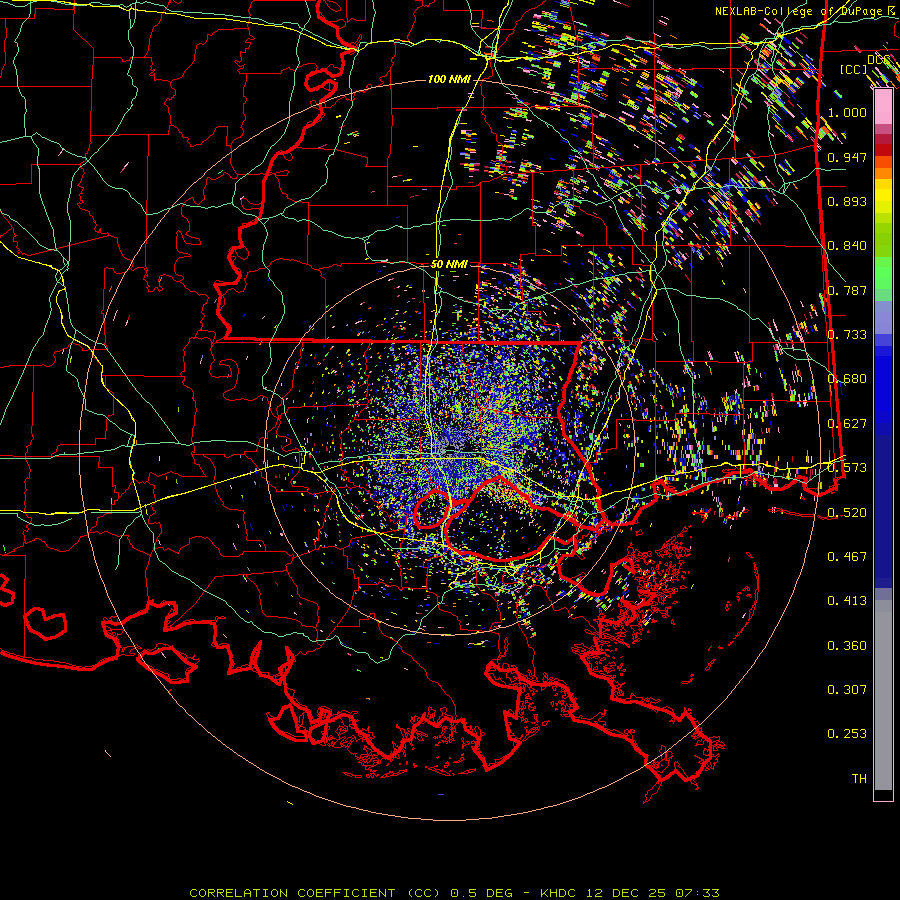Click the '50 NMI' range ring label
Viewport: 900px width, 900px height.
point(449,265)
